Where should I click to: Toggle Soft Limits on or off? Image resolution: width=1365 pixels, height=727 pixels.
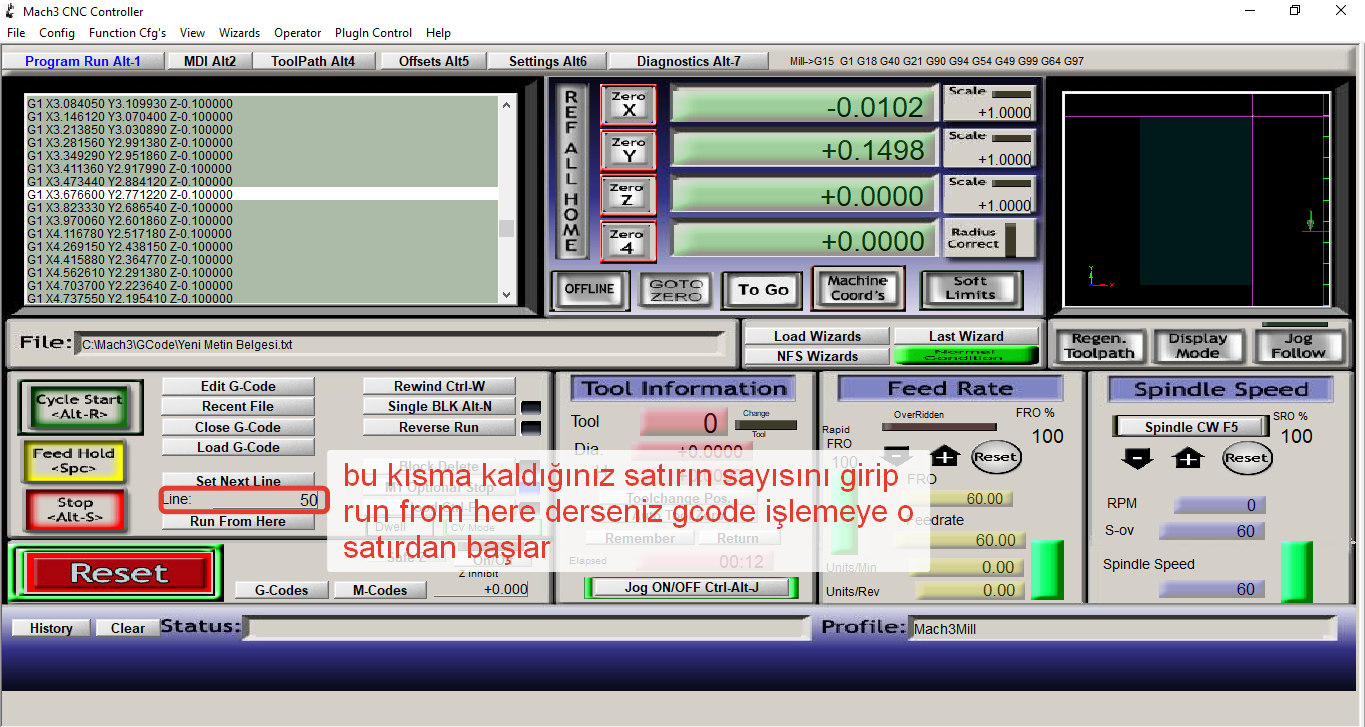tap(970, 288)
